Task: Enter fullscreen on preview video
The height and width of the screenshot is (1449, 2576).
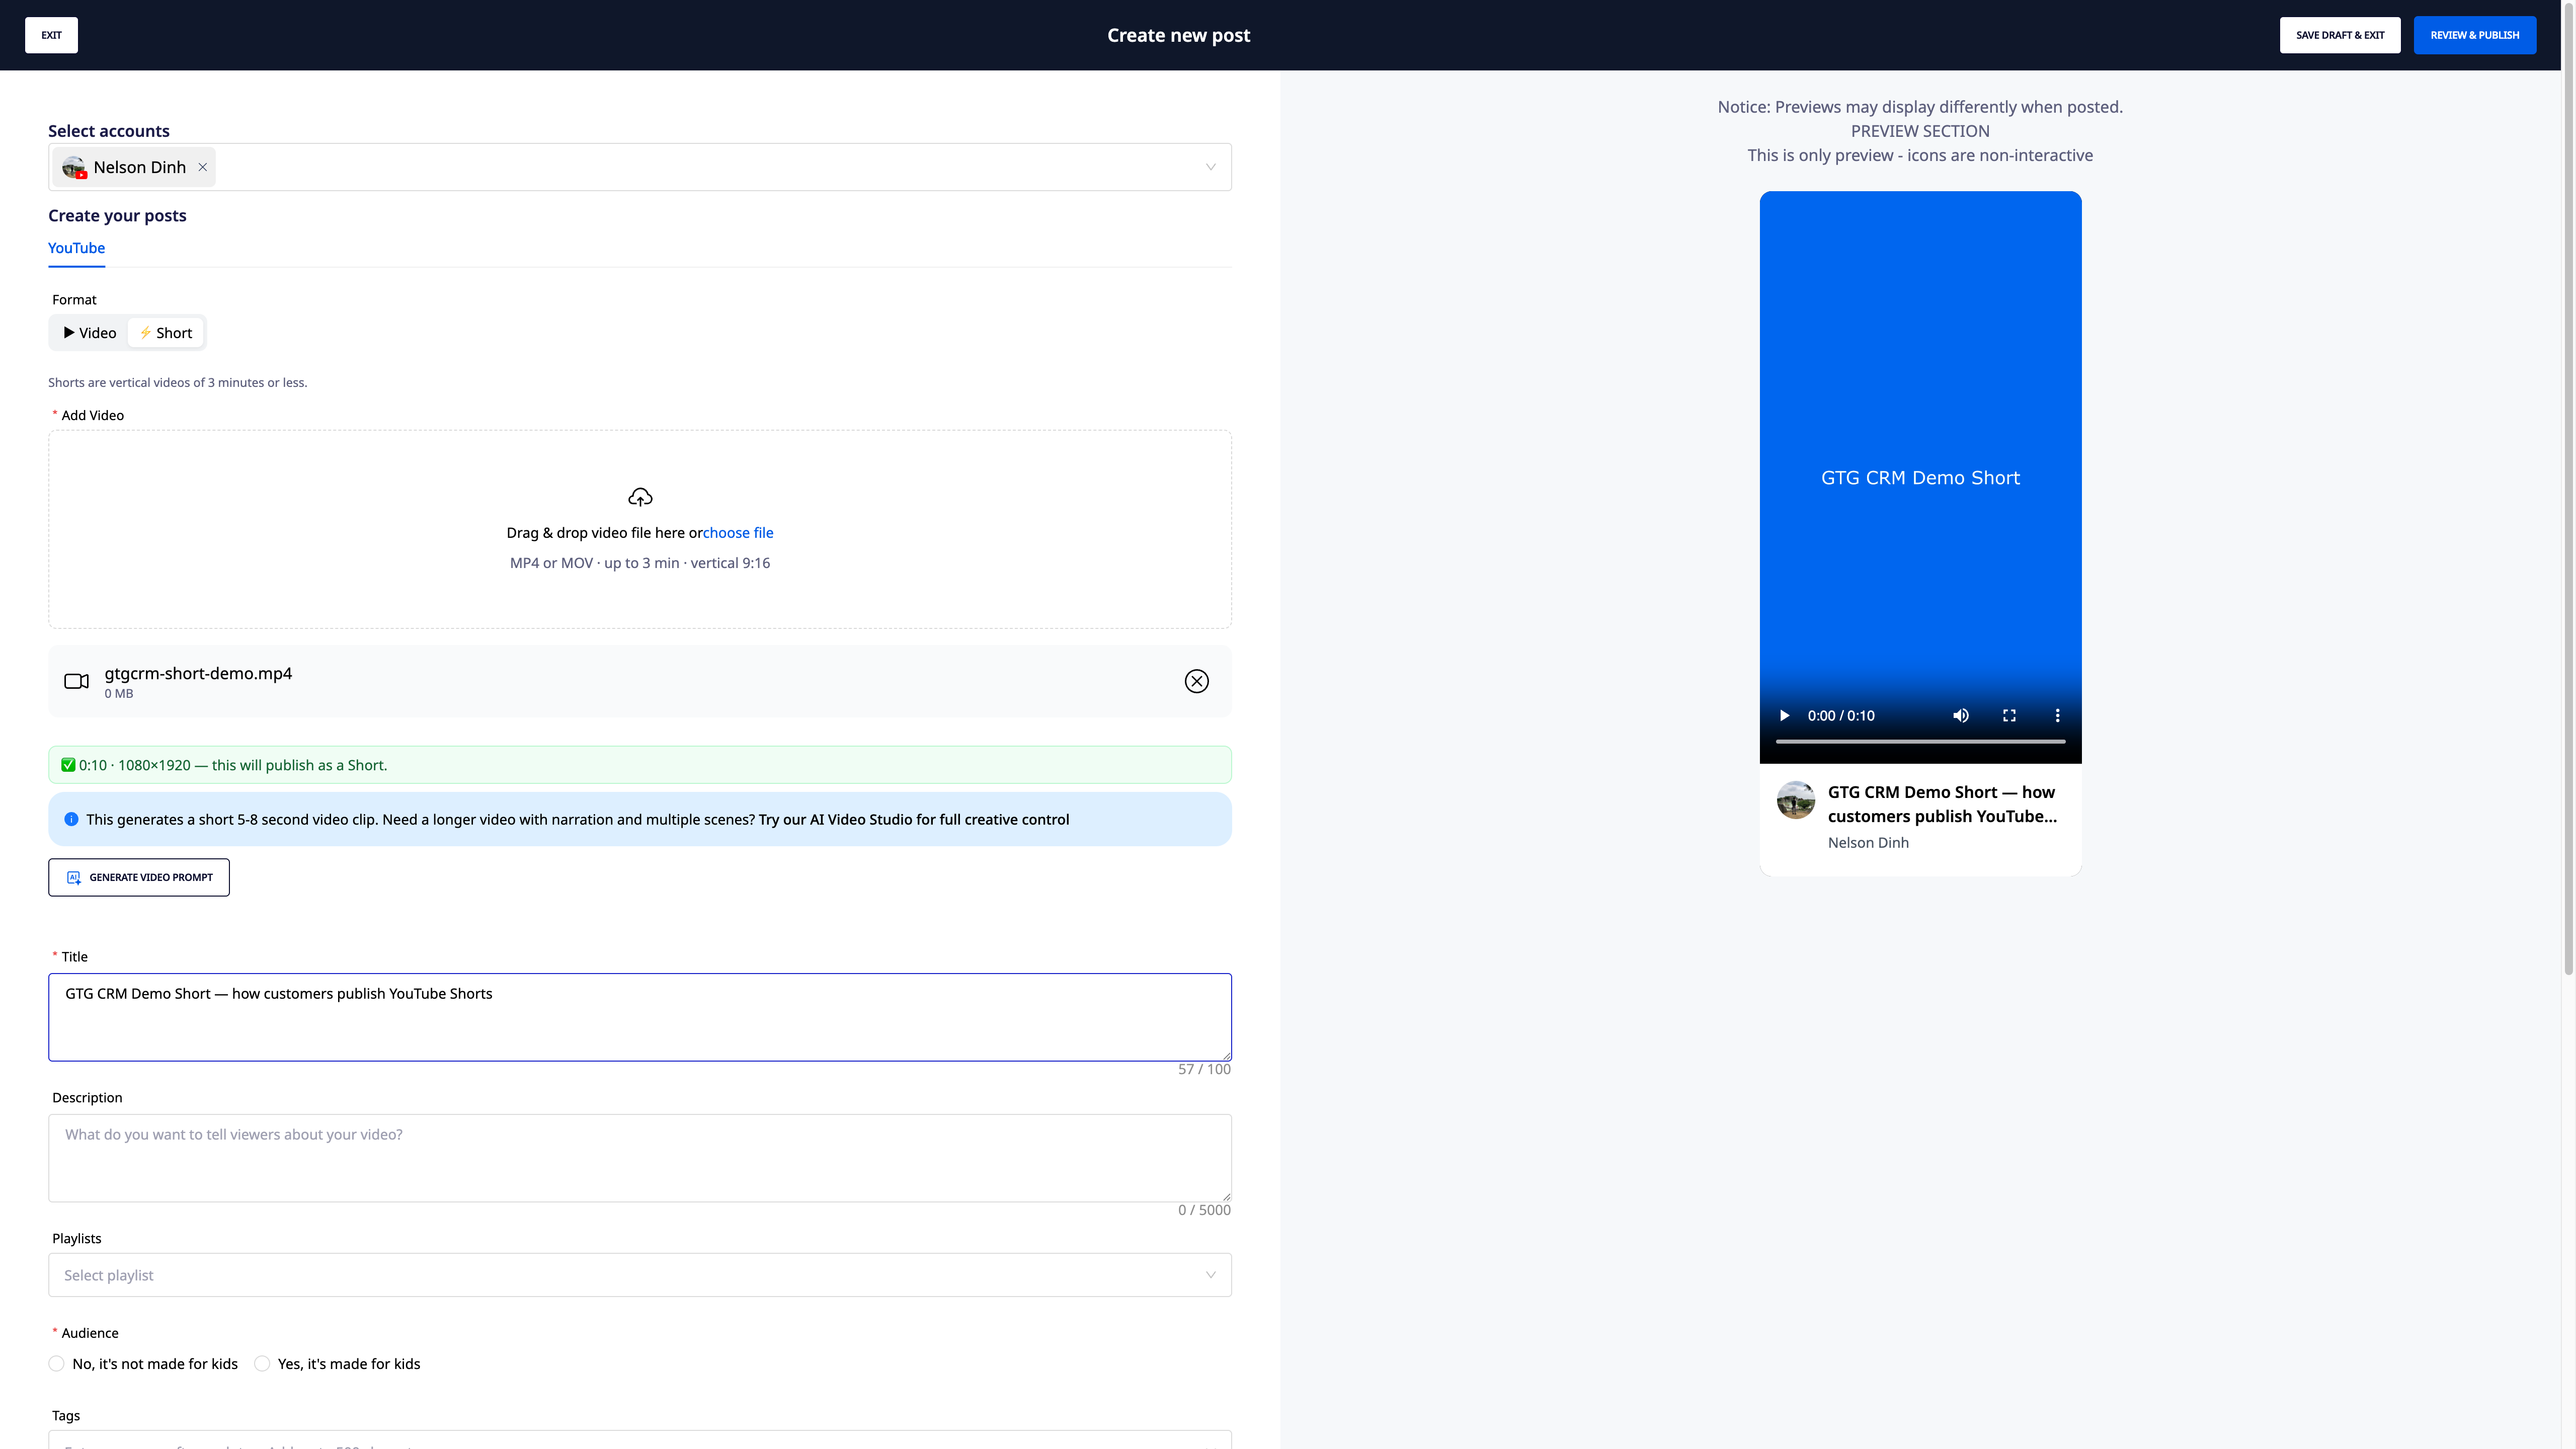Action: (2009, 716)
